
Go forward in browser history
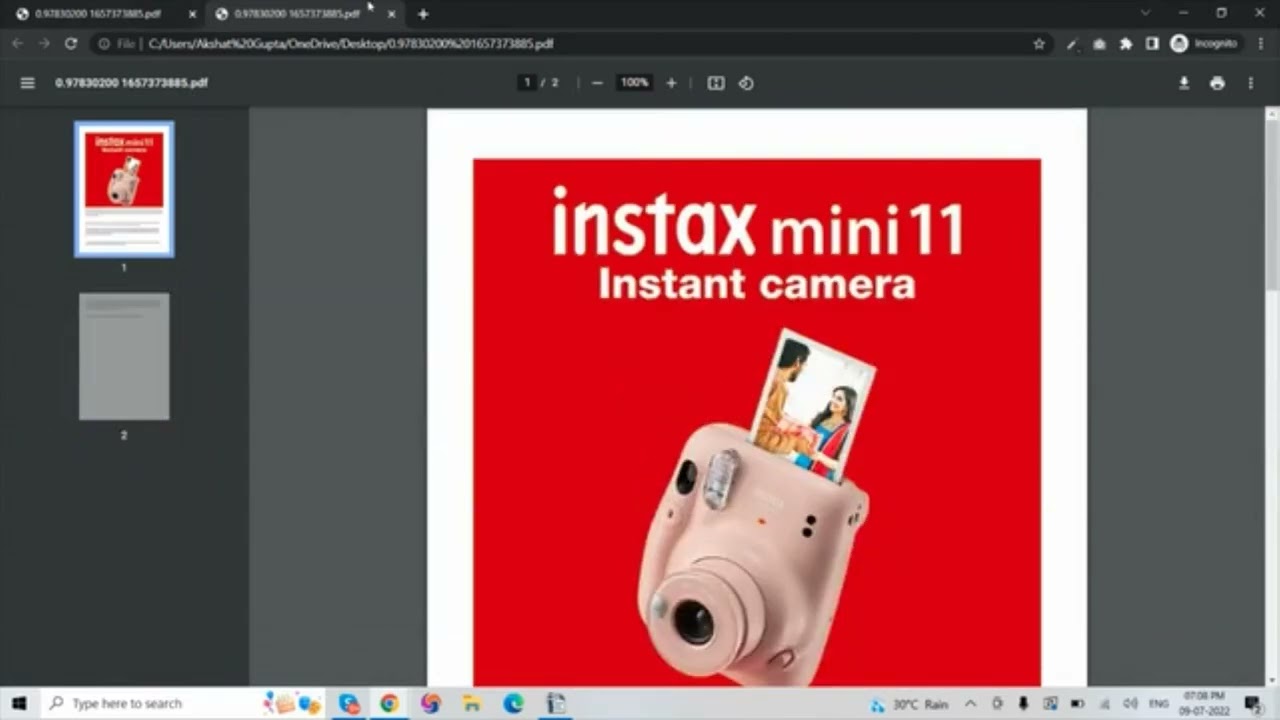pos(44,44)
